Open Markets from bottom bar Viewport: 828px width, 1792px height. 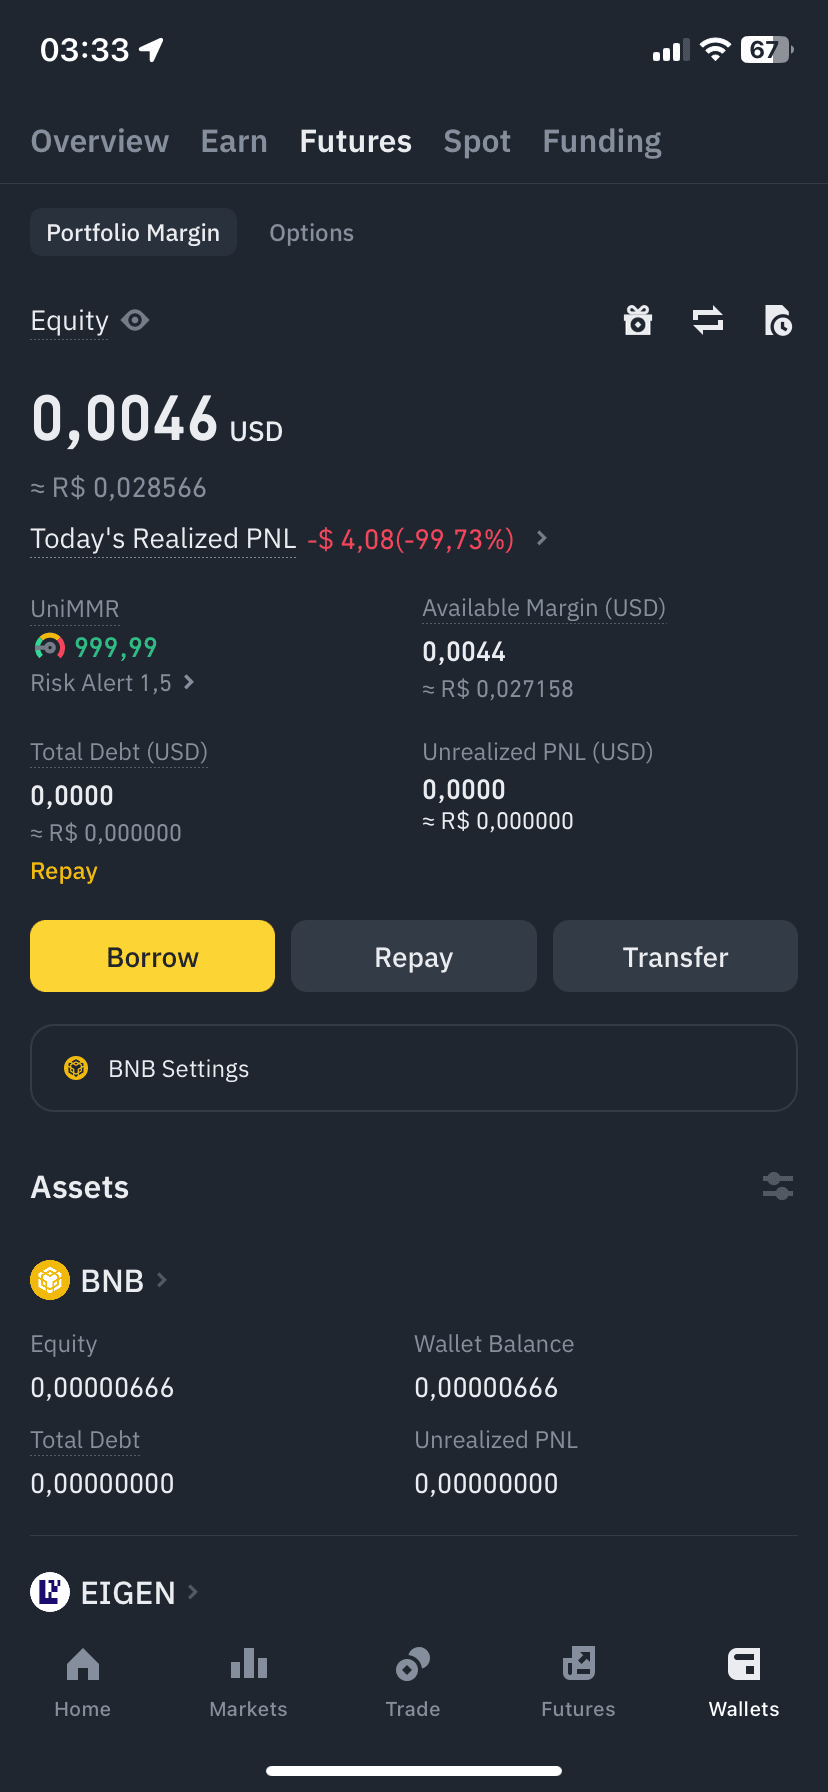[248, 1682]
